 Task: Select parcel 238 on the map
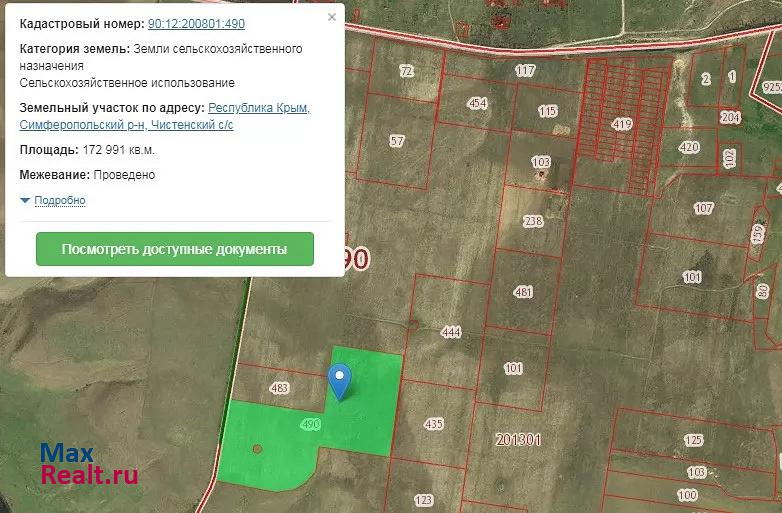pyautogui.click(x=533, y=221)
